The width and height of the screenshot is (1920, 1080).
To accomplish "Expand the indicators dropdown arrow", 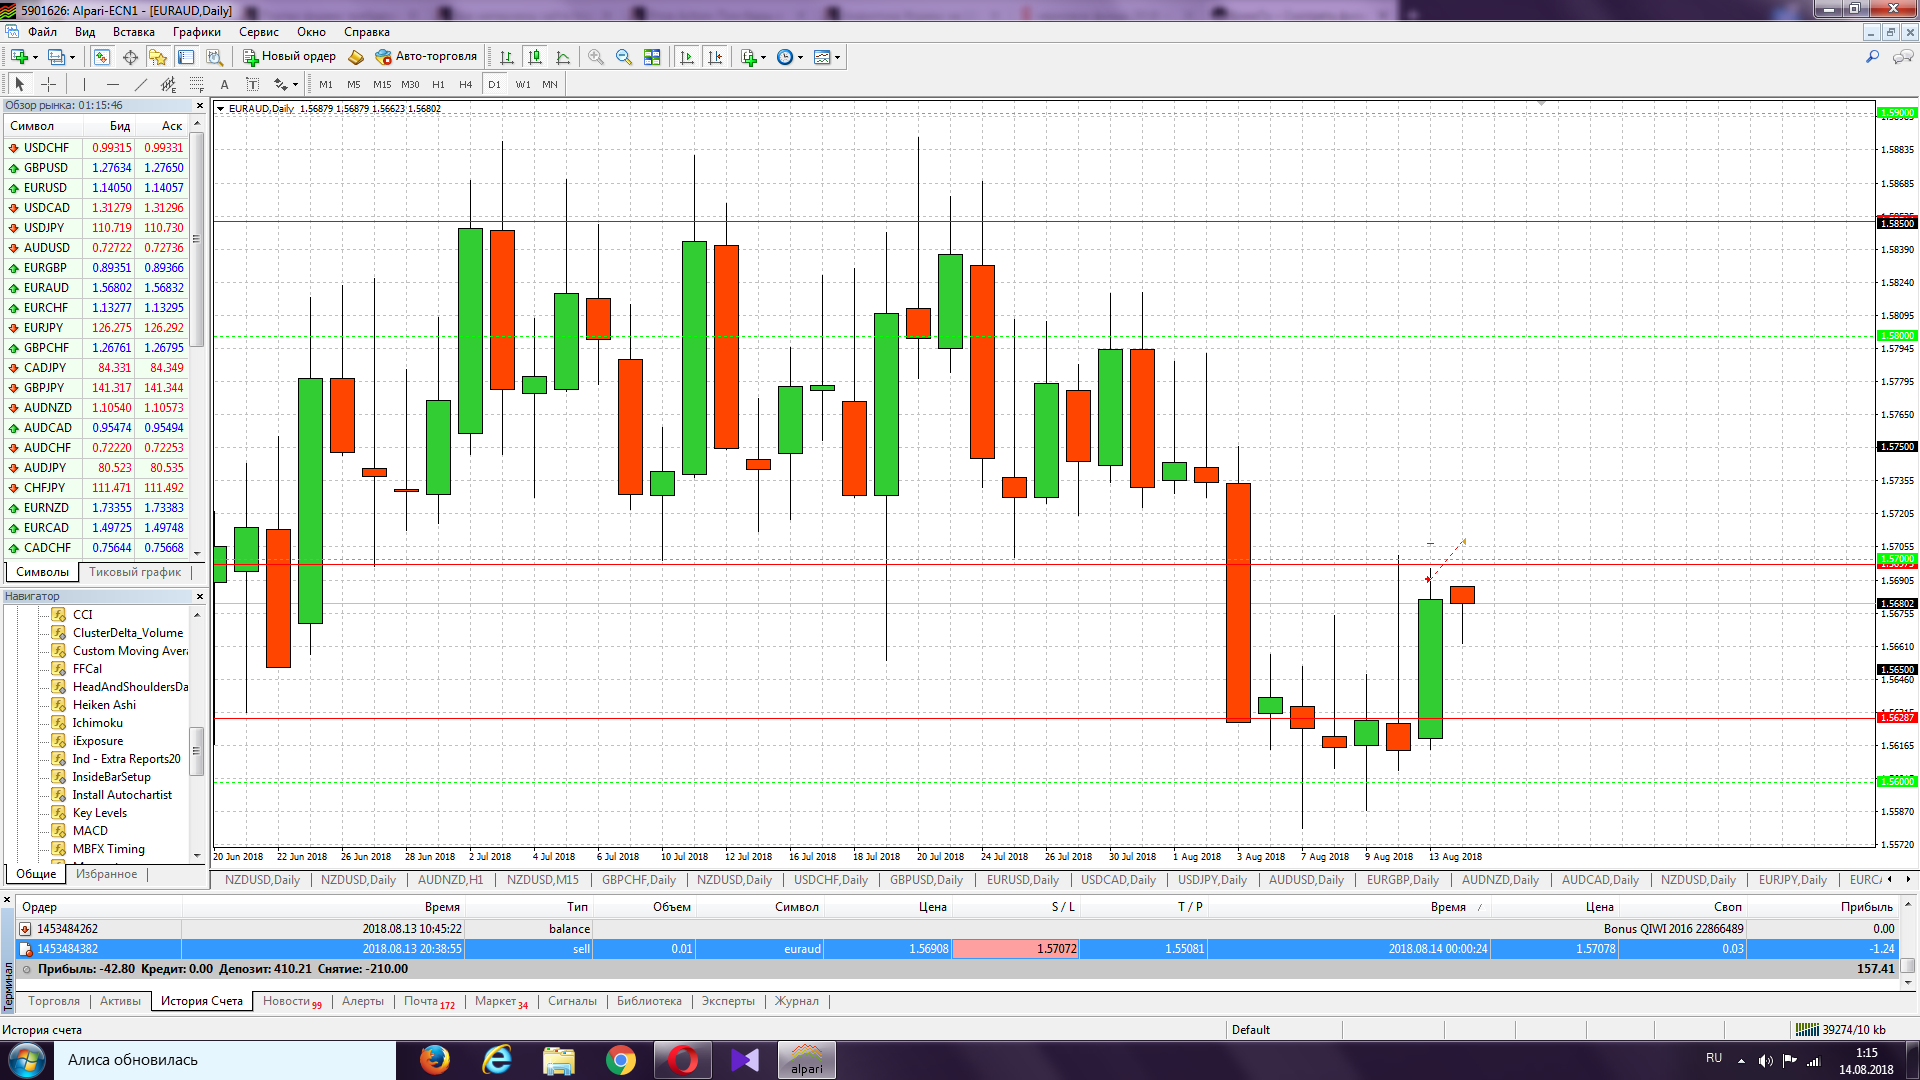I will point(764,57).
